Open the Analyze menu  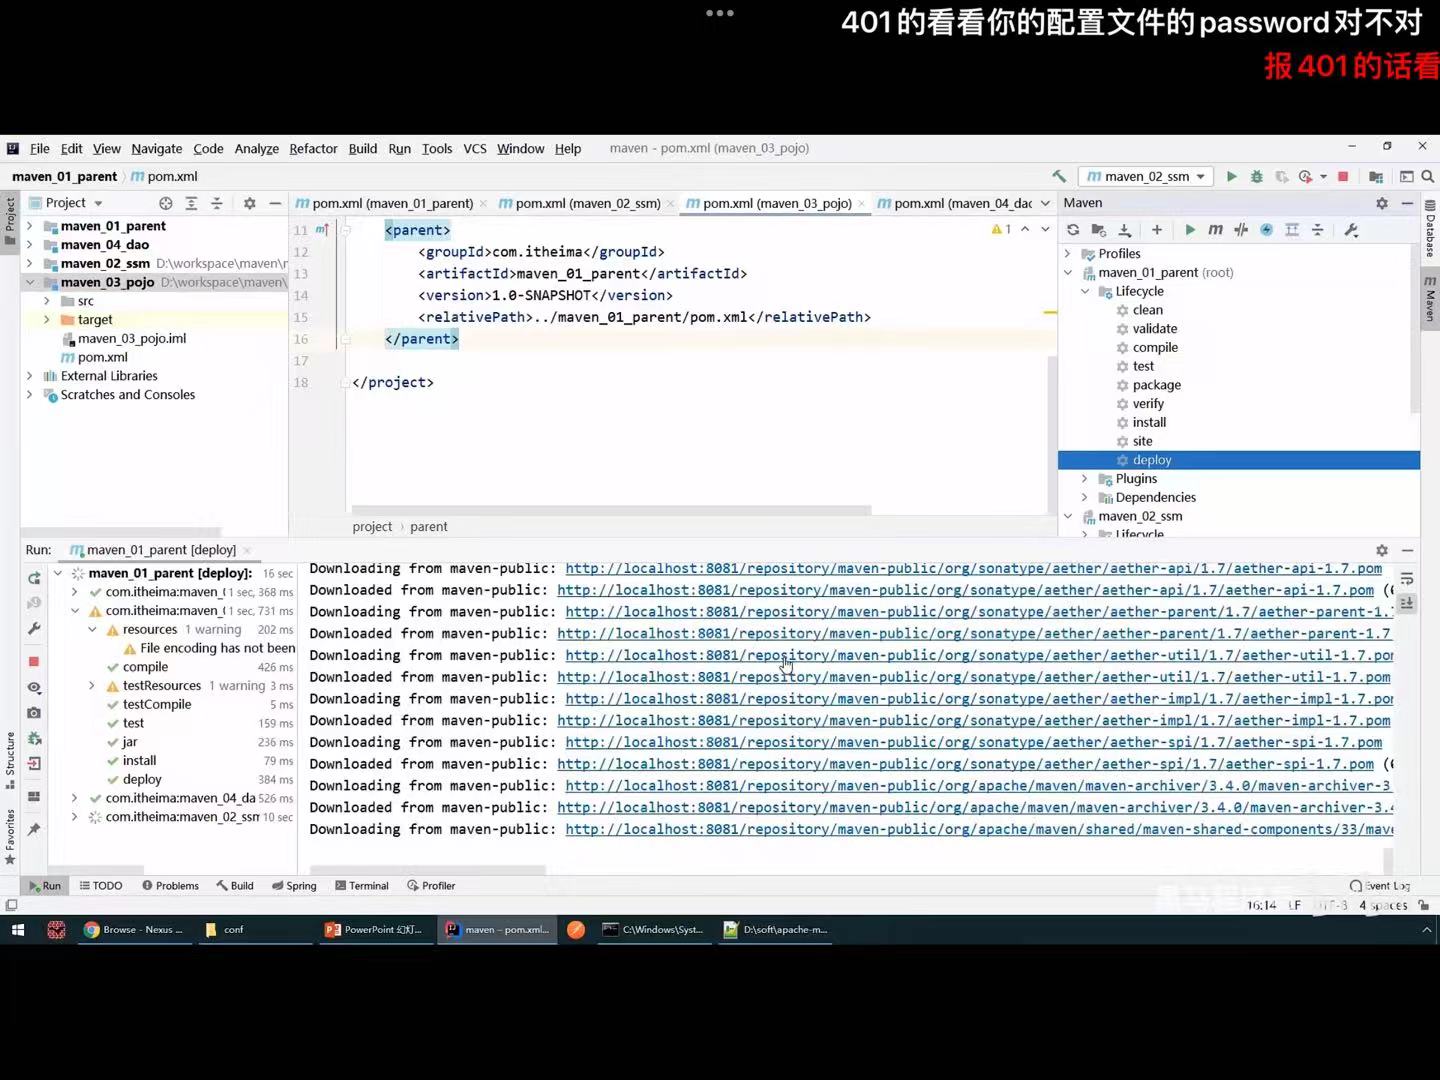[x=256, y=148]
